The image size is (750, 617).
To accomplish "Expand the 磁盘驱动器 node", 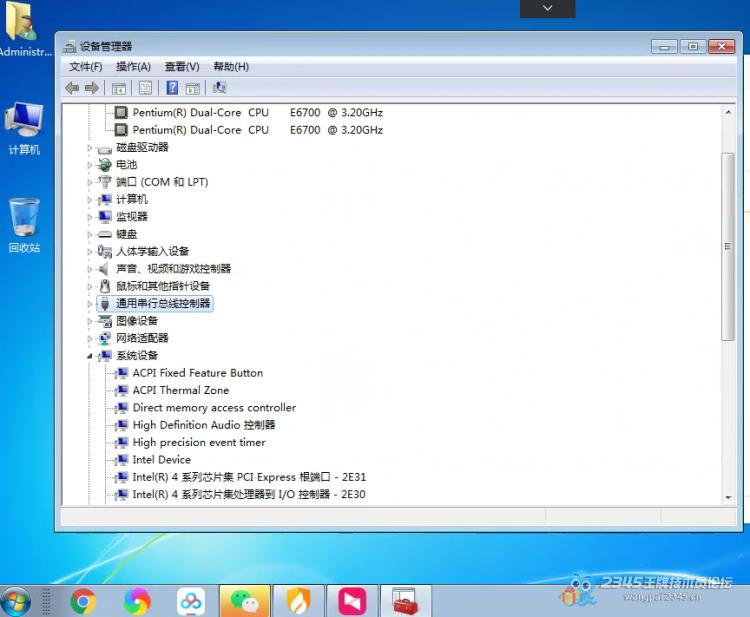I will click(x=89, y=148).
